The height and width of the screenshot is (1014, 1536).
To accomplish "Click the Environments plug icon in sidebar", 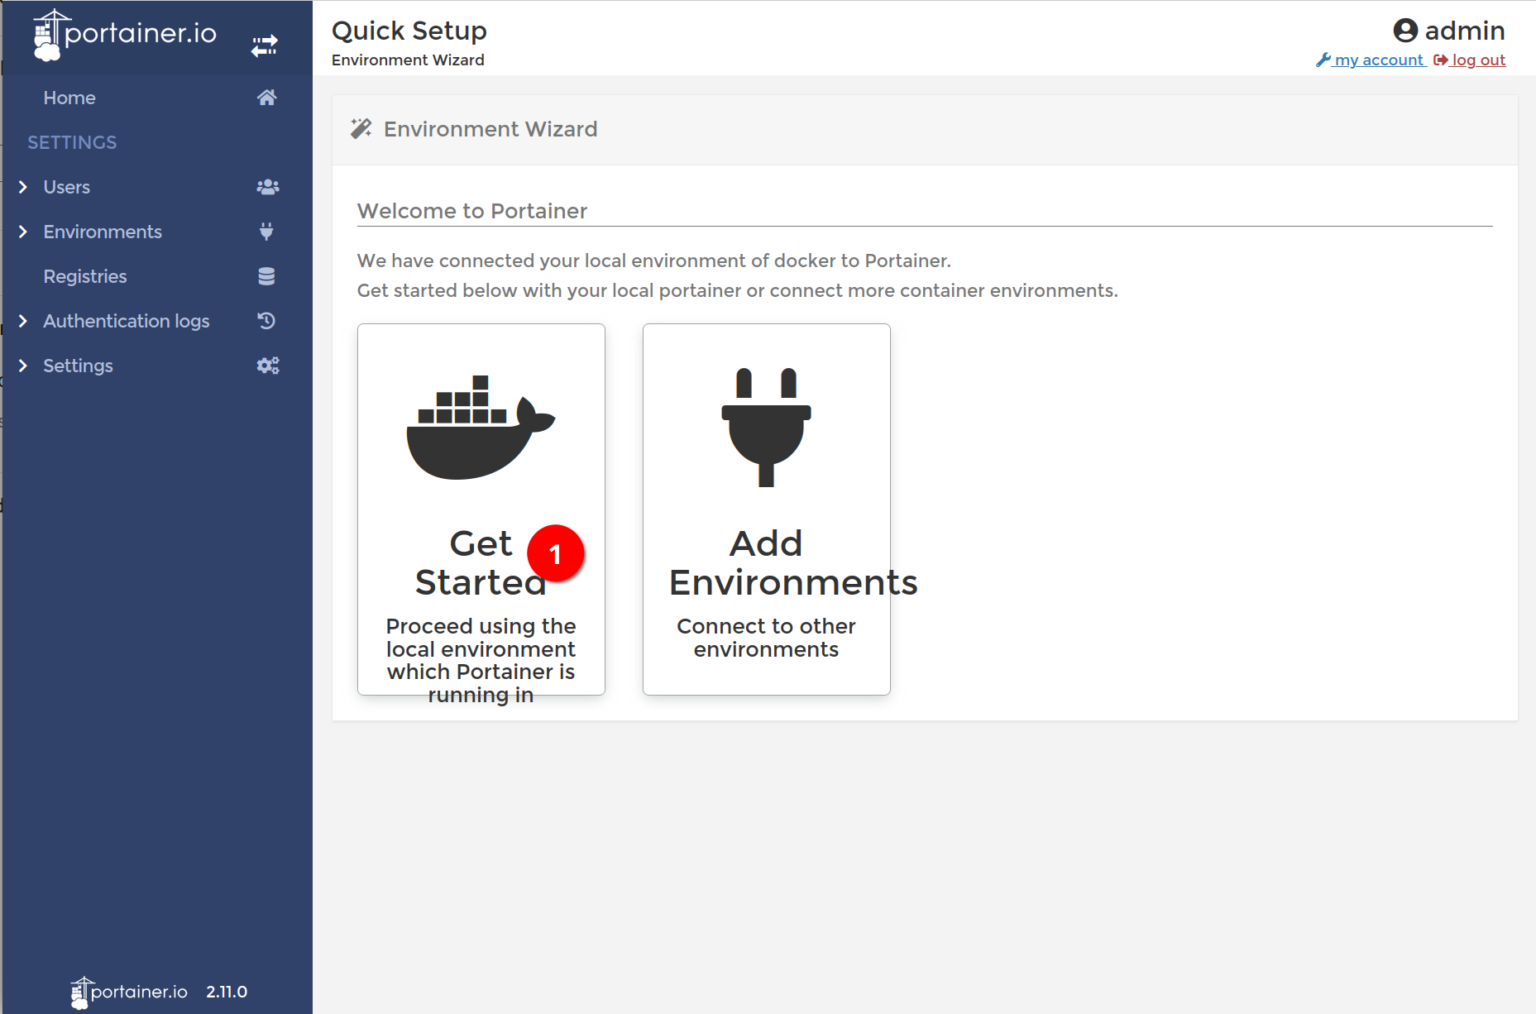I will (266, 232).
